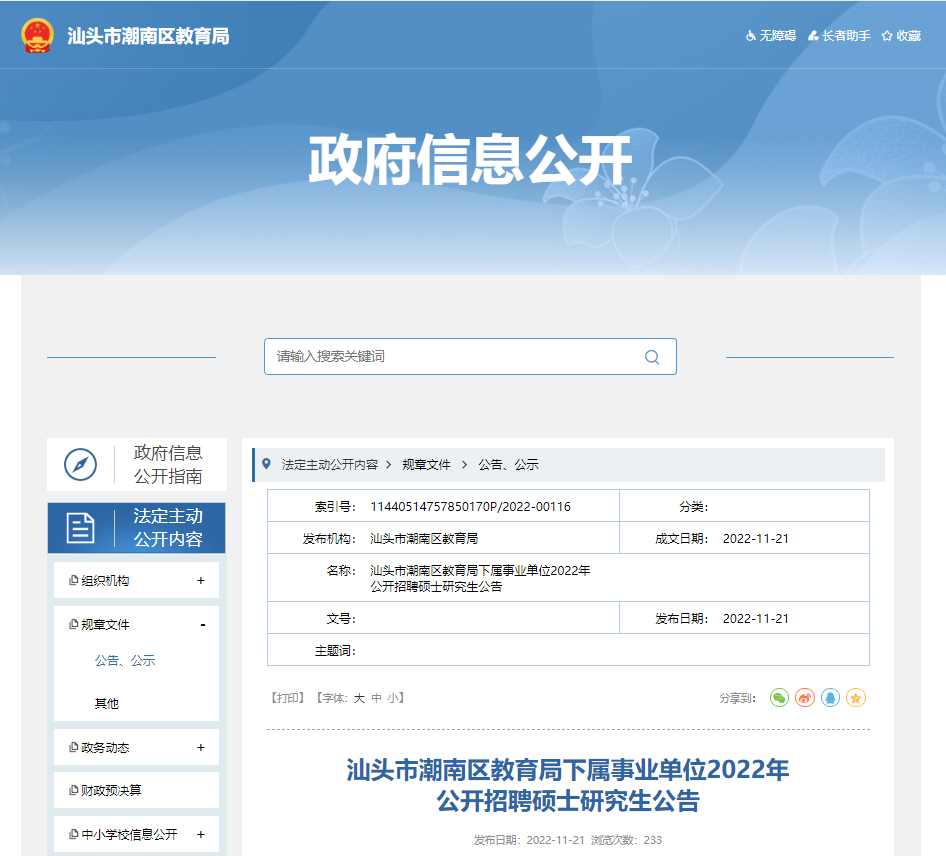946x856 pixels.
Task: Click the 主题词 label
Action: [x=335, y=651]
